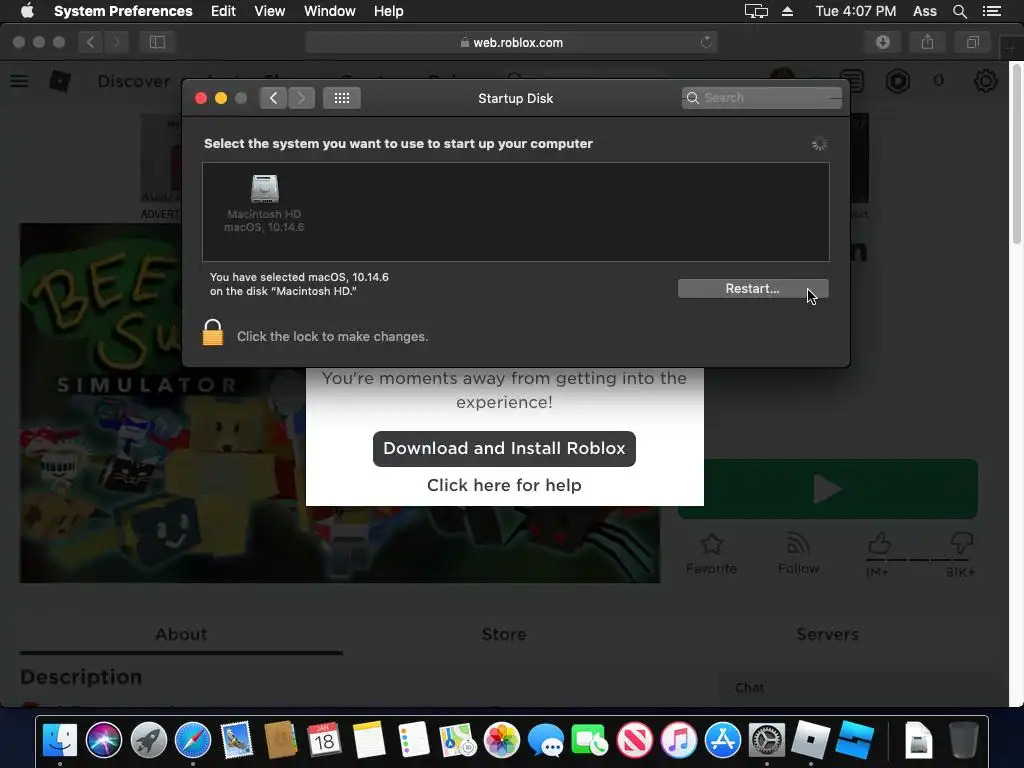
Task: Open Messages from the Dock
Action: 546,740
